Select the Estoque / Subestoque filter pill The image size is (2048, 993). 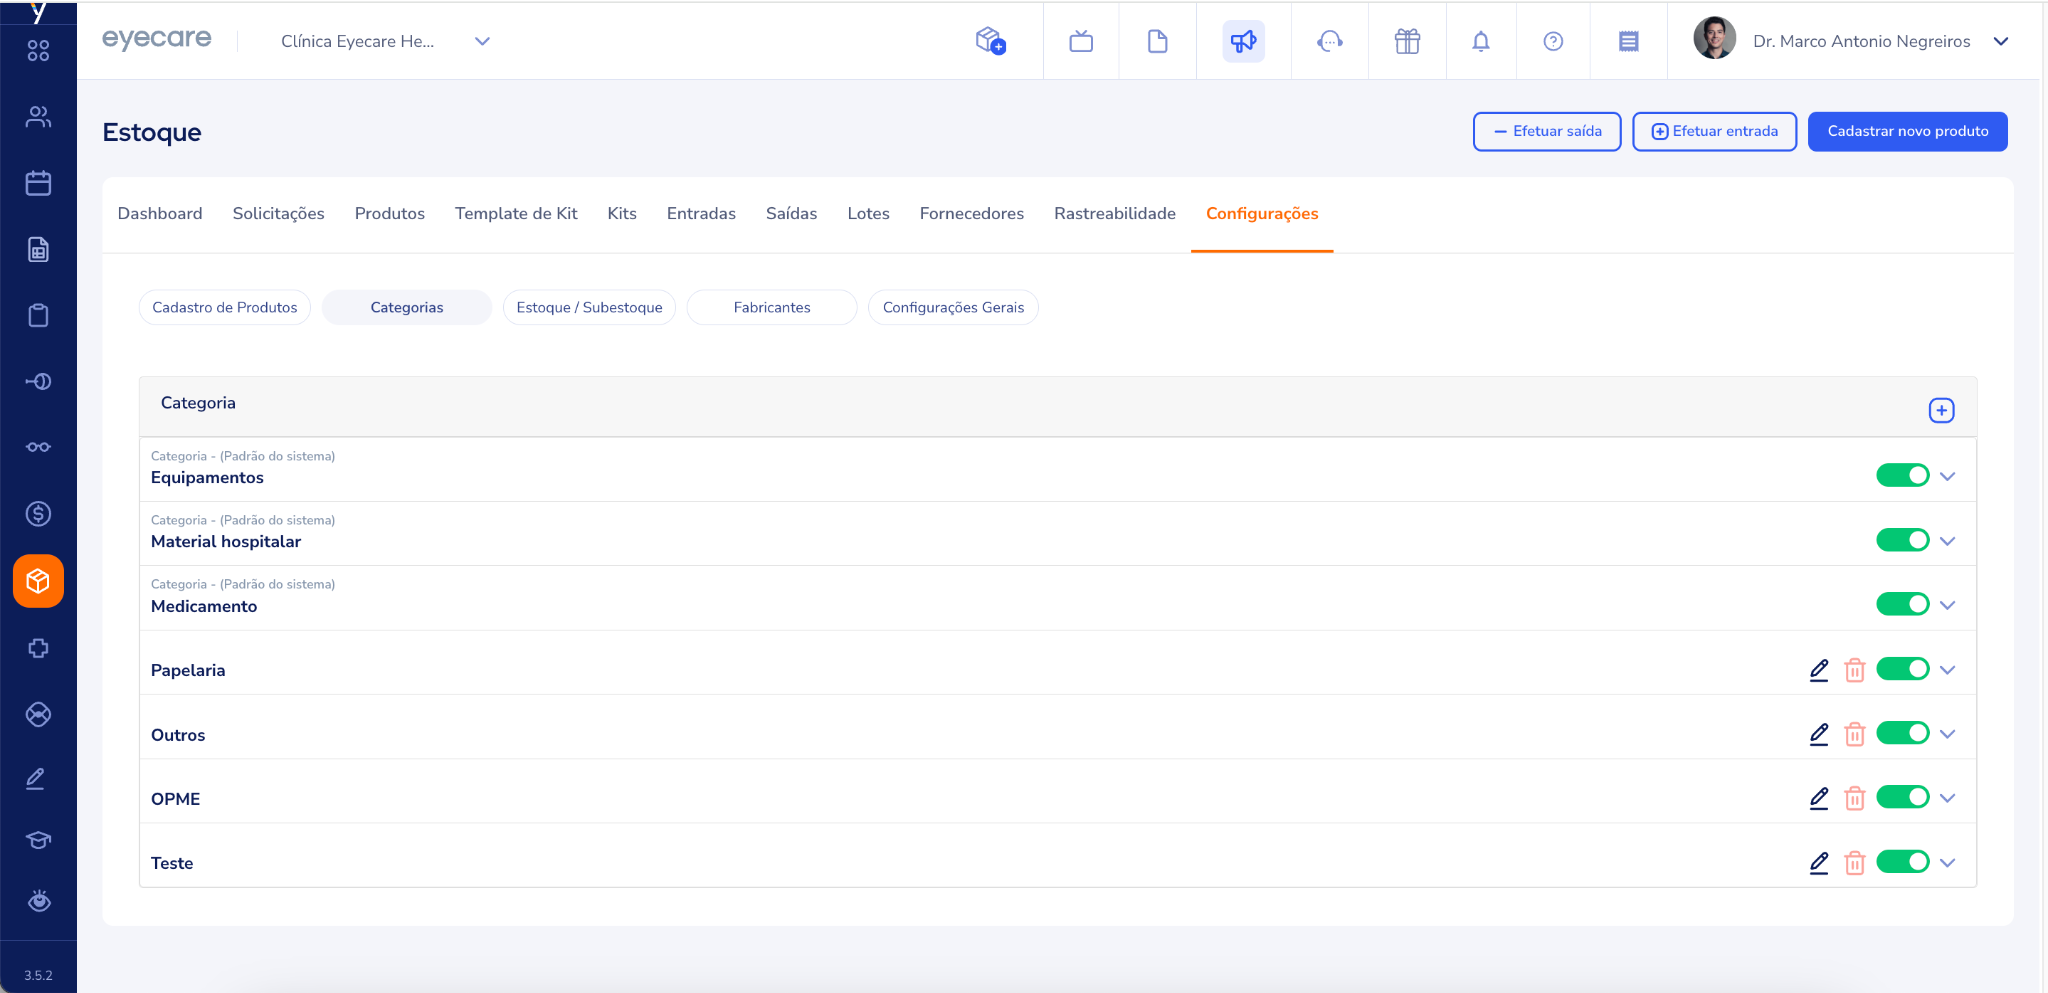coord(589,308)
